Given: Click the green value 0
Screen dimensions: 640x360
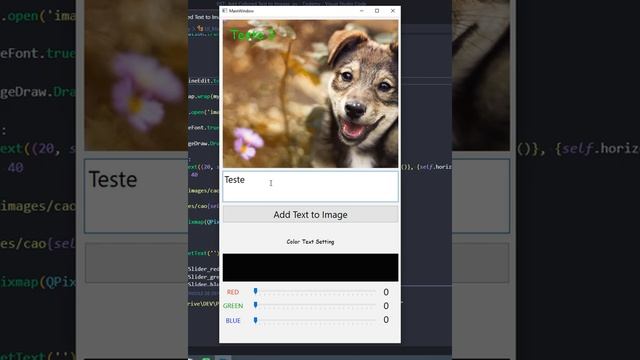Looking at the screenshot, I should (x=386, y=306).
